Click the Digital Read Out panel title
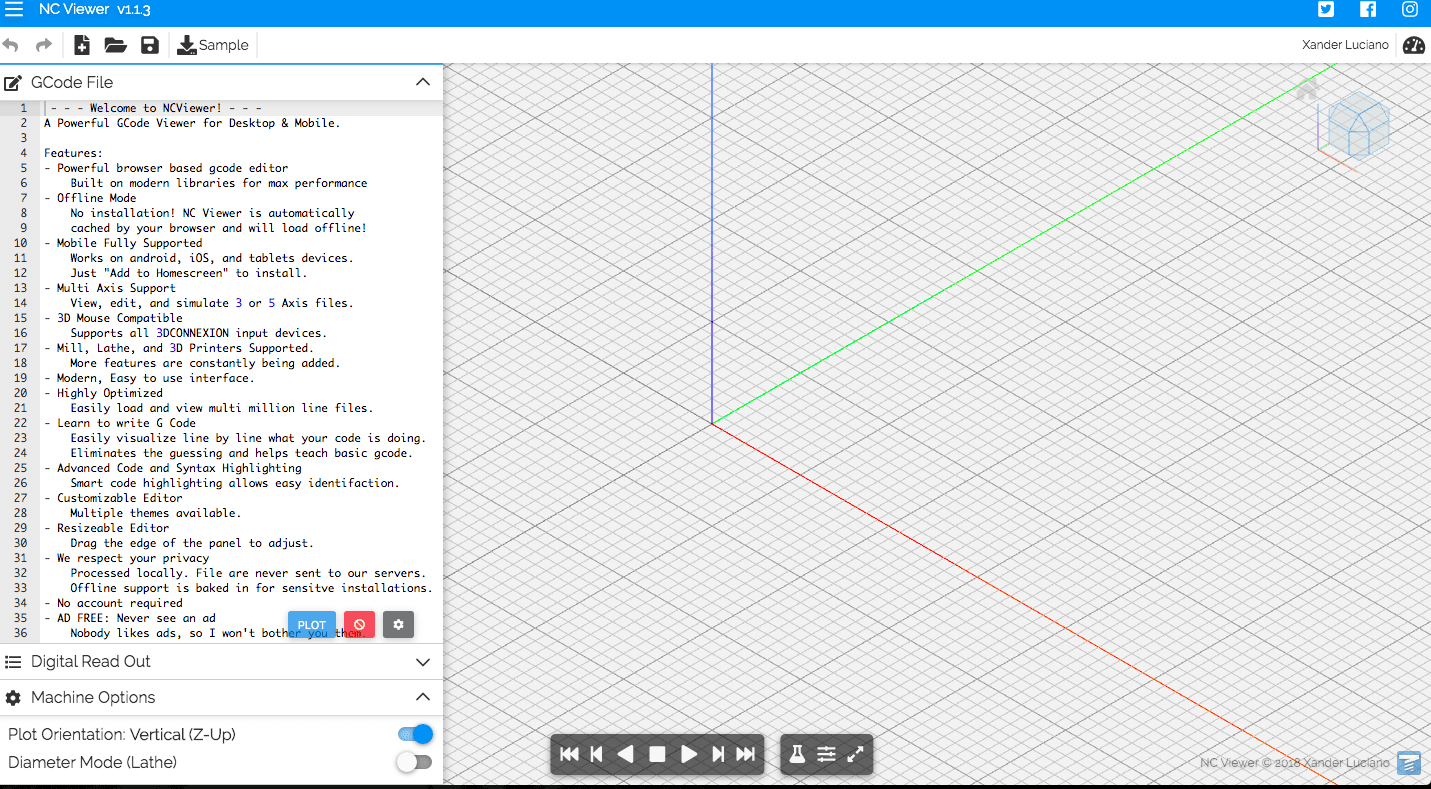 pos(91,662)
